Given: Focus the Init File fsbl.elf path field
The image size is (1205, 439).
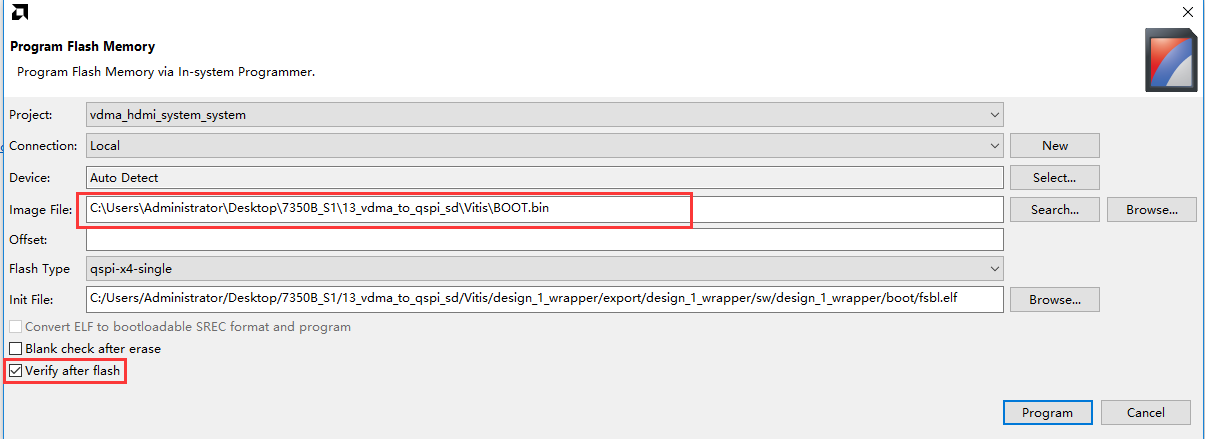Looking at the screenshot, I should 544,299.
